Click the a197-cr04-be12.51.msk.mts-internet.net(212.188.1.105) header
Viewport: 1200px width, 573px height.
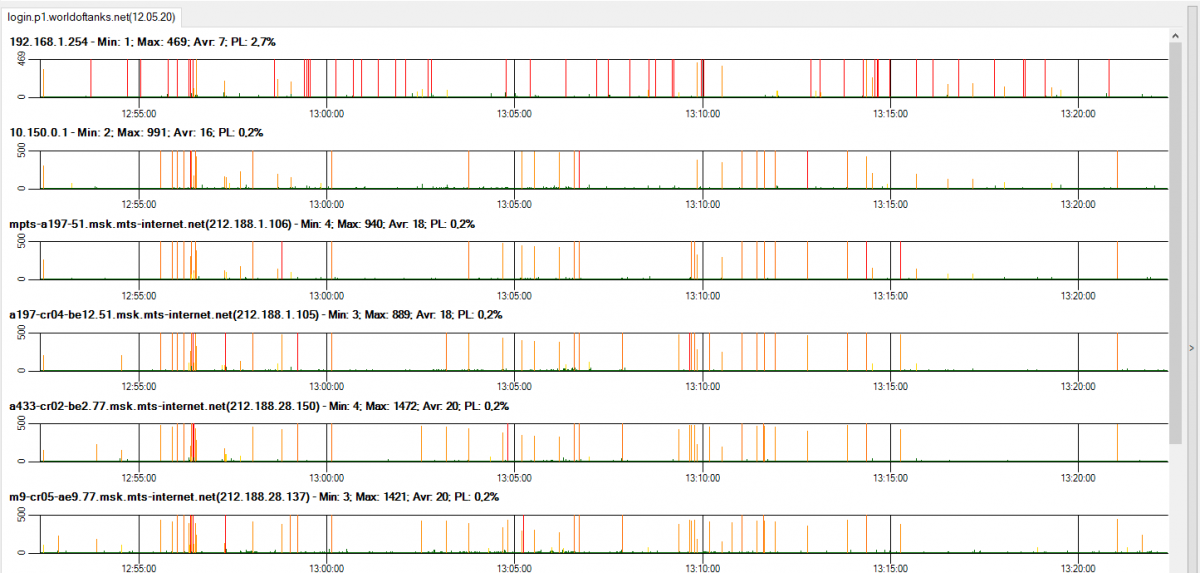(255, 315)
